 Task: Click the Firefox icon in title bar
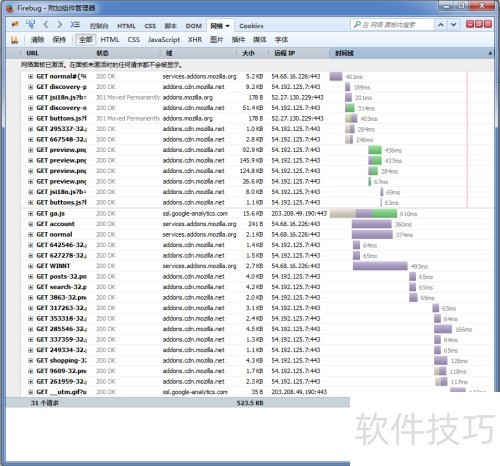[x=10, y=8]
